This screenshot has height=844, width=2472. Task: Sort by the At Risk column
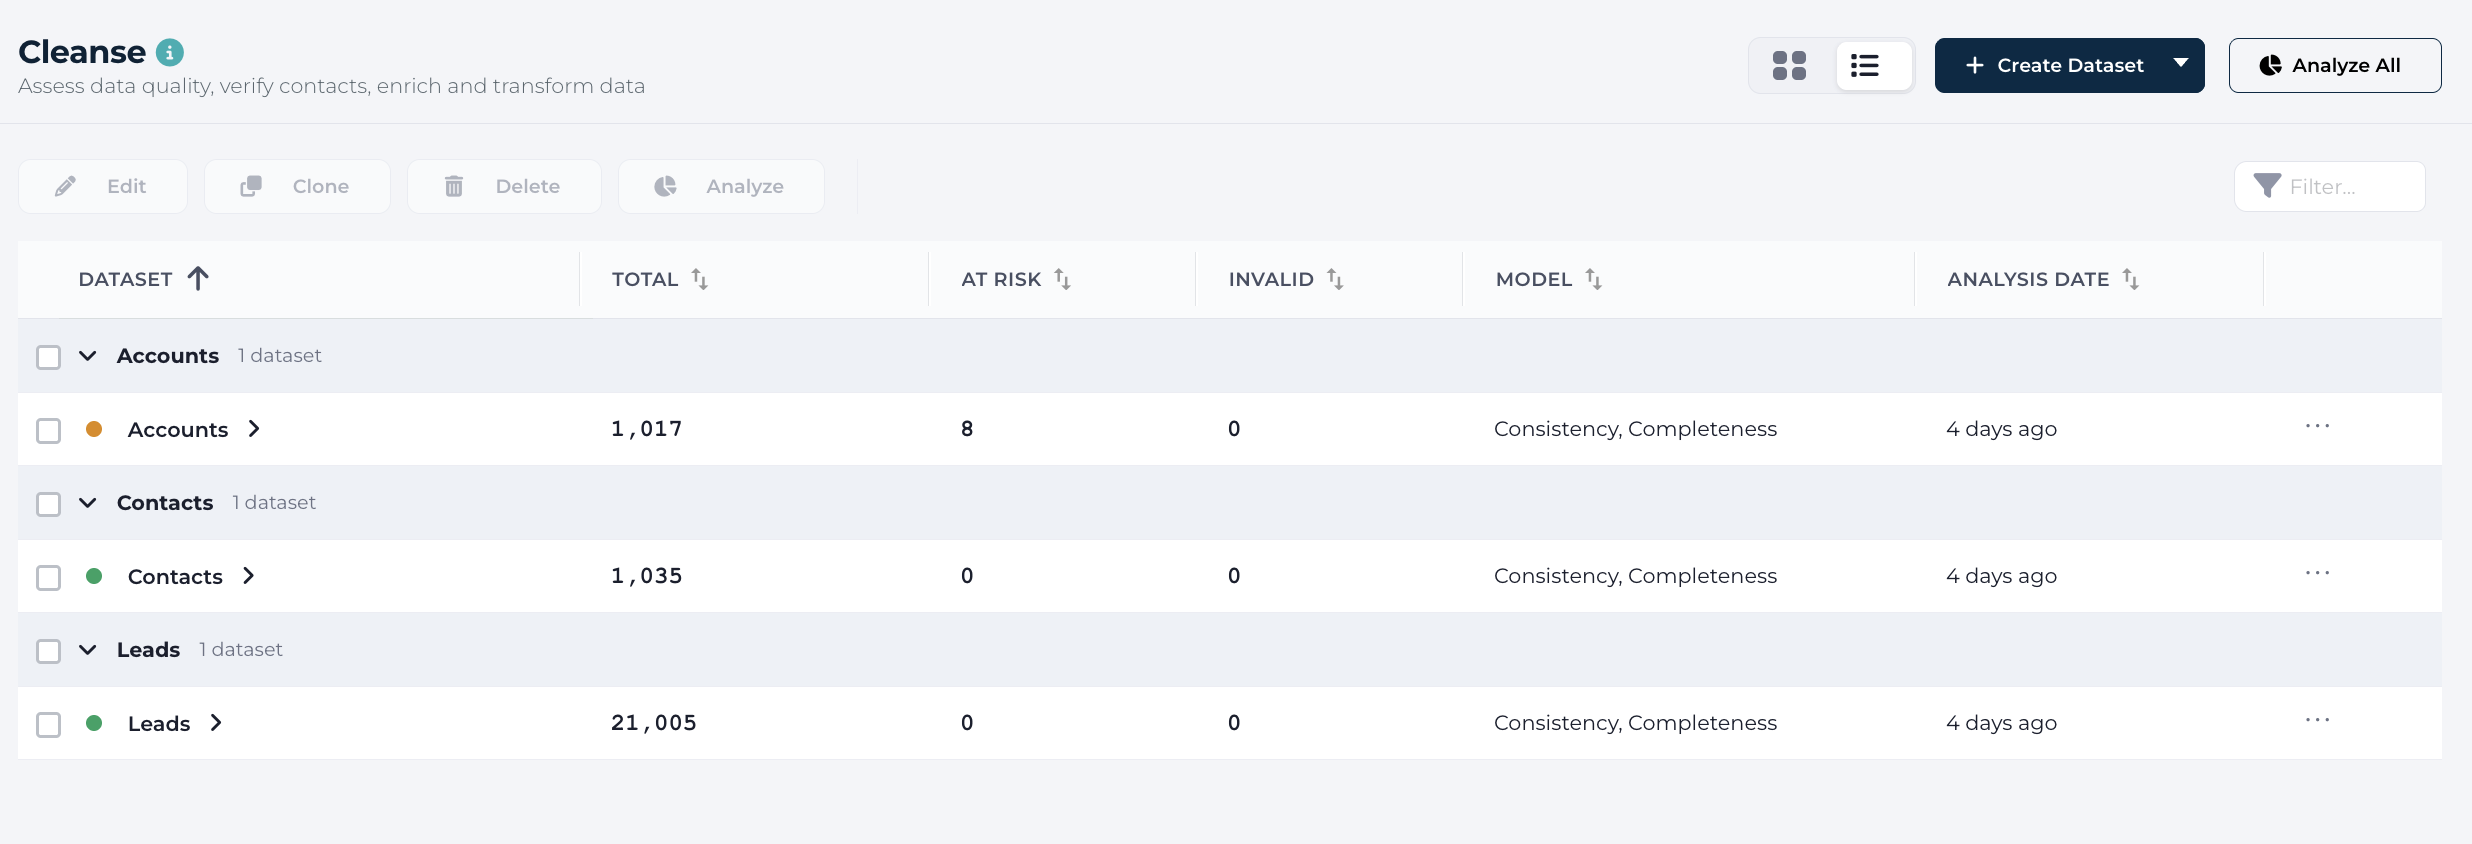click(1062, 280)
